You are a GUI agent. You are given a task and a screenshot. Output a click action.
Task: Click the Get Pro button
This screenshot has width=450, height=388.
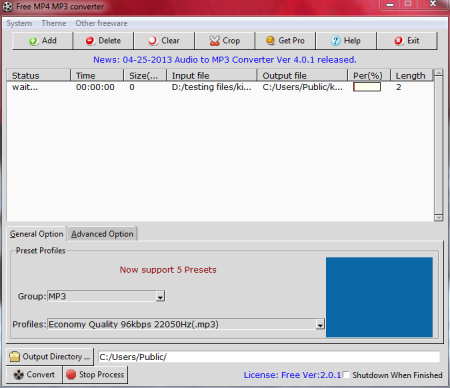[x=285, y=41]
